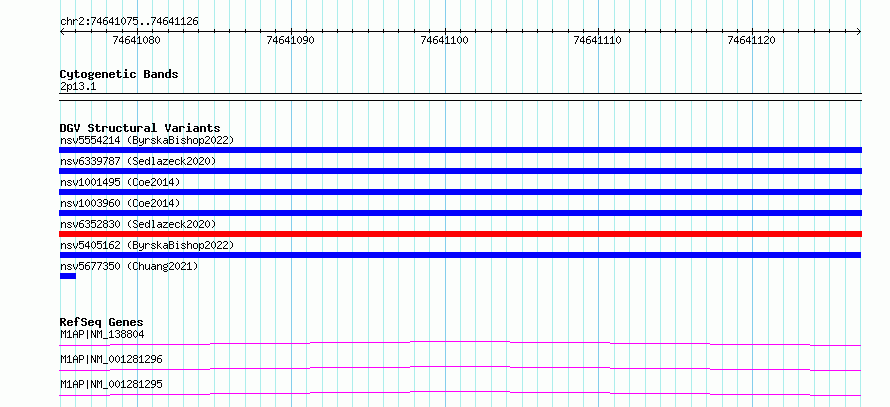The height and width of the screenshot is (407, 890).
Task: Click the blue bar for nsv5405162
Action: (x=460, y=255)
